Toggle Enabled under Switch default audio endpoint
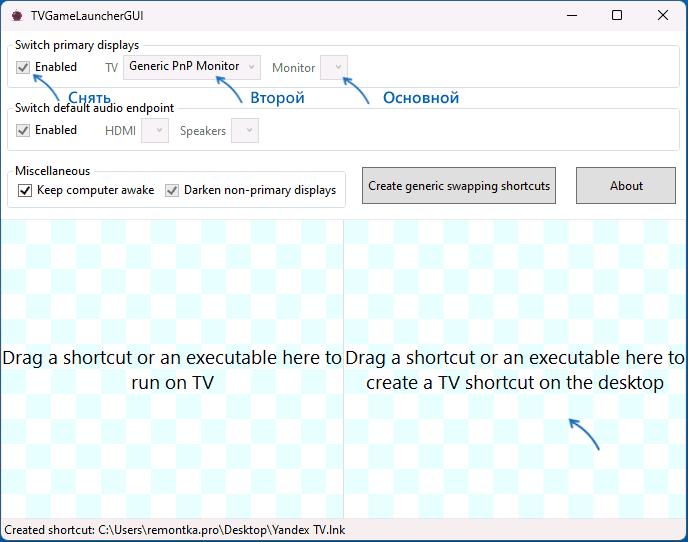The height and width of the screenshot is (542, 688). [x=23, y=130]
